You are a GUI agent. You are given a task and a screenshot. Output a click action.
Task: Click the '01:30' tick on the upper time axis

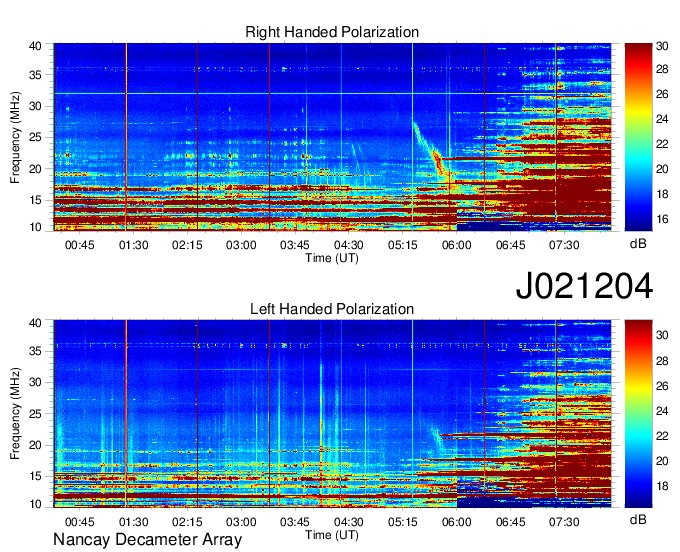pos(134,245)
